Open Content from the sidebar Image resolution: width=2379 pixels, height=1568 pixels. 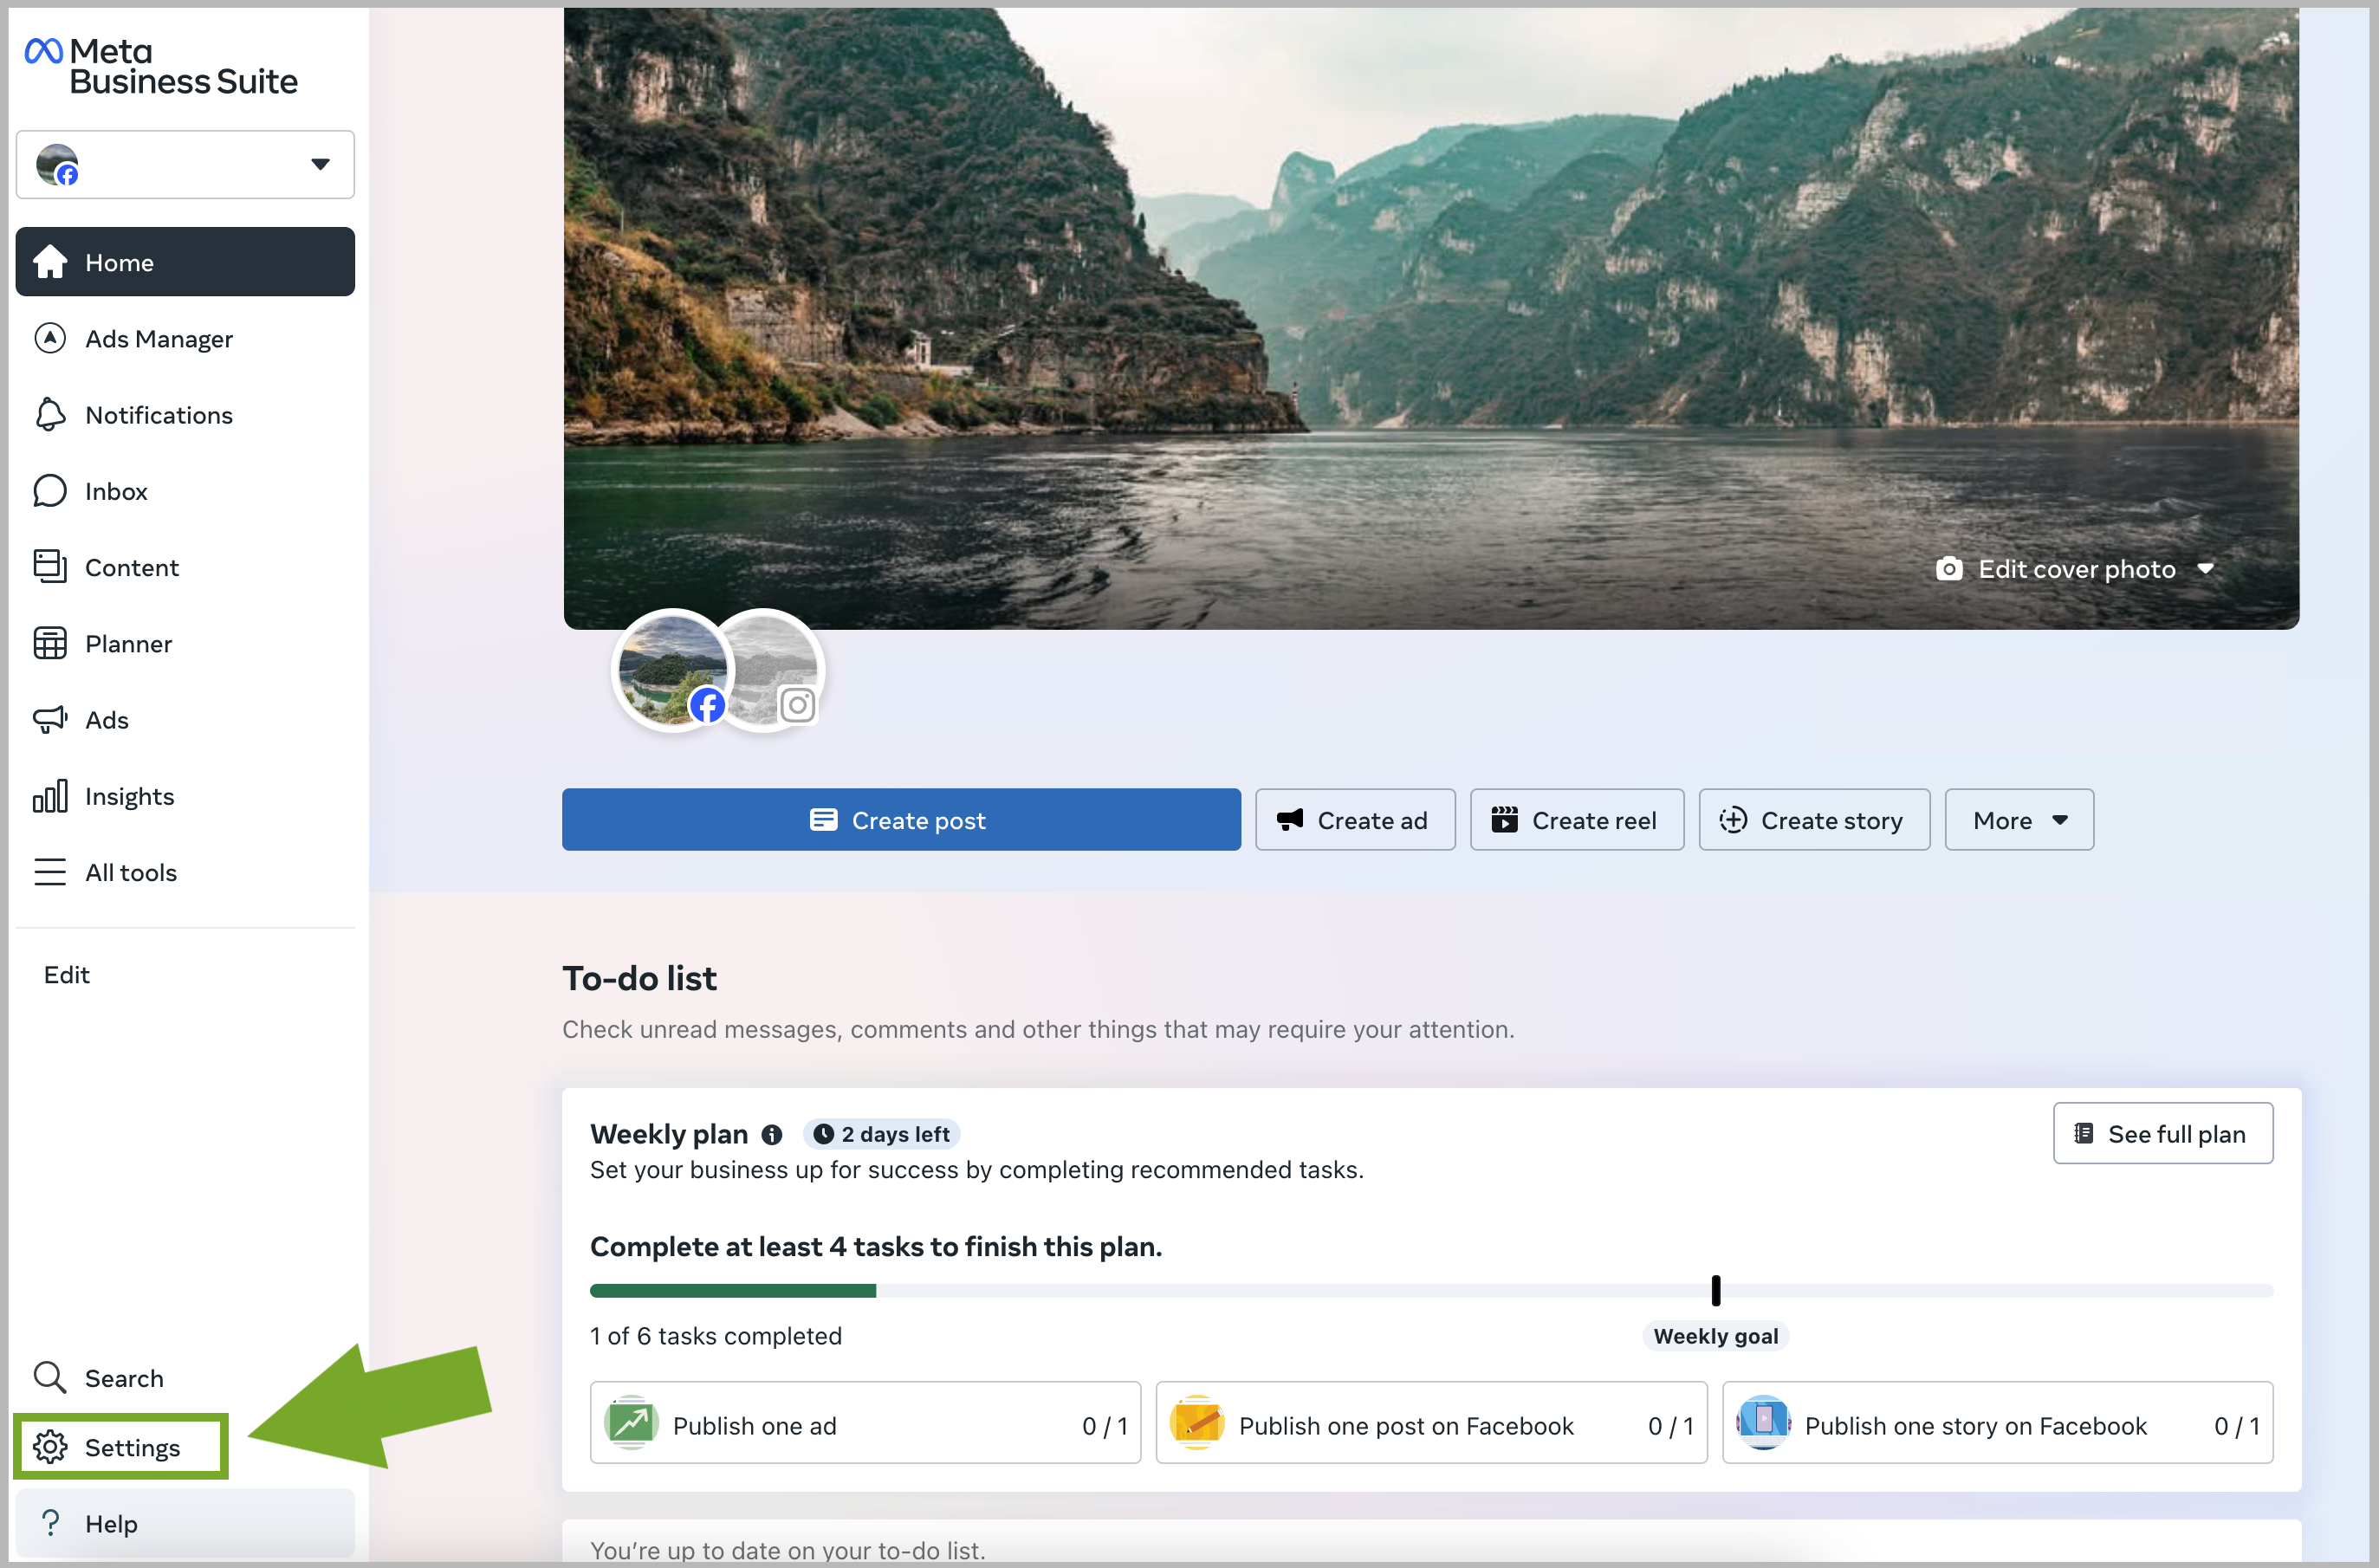pyautogui.click(x=185, y=567)
